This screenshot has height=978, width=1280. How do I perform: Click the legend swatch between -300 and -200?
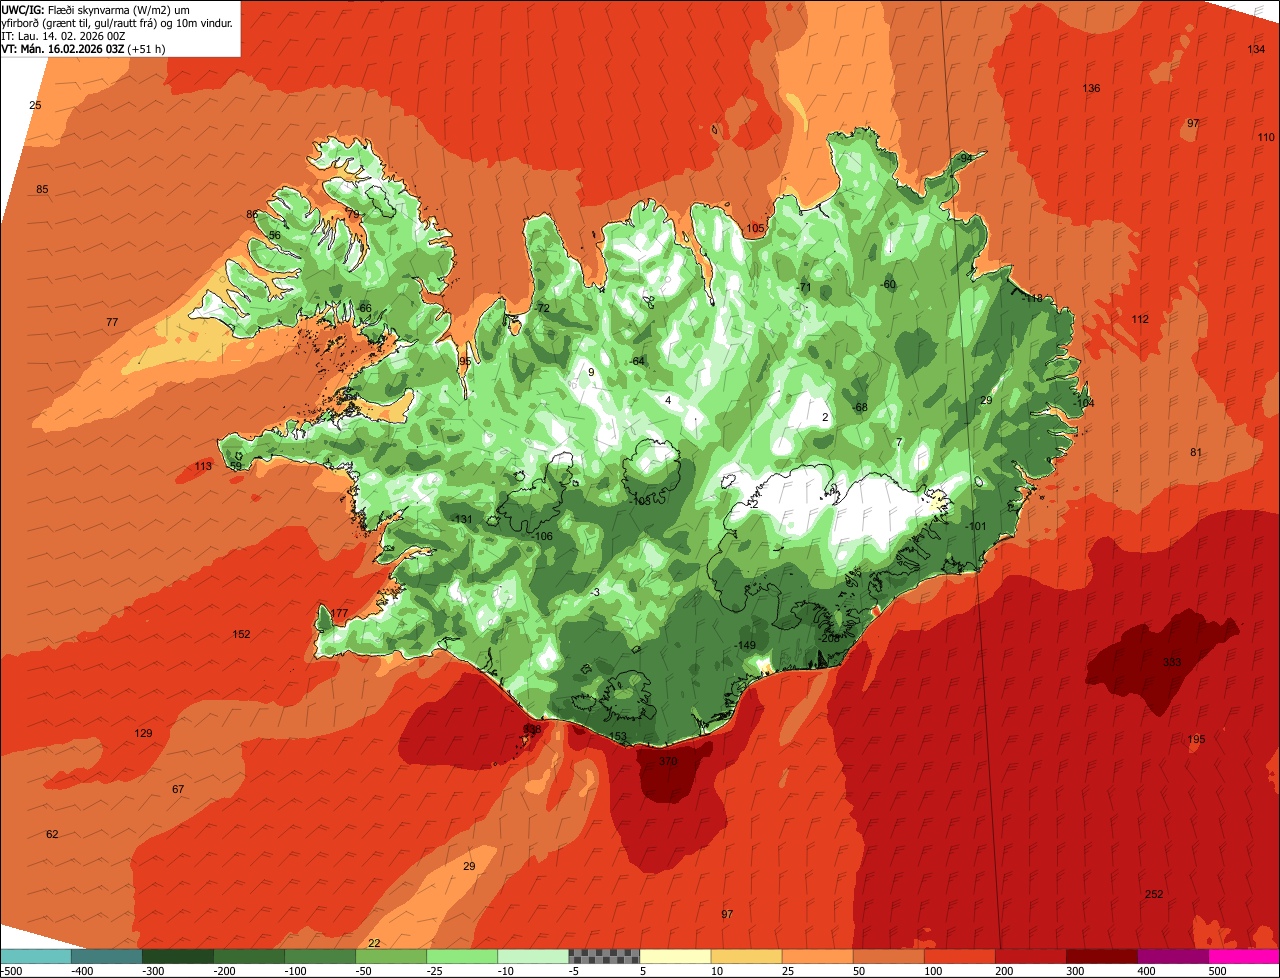click(x=177, y=956)
